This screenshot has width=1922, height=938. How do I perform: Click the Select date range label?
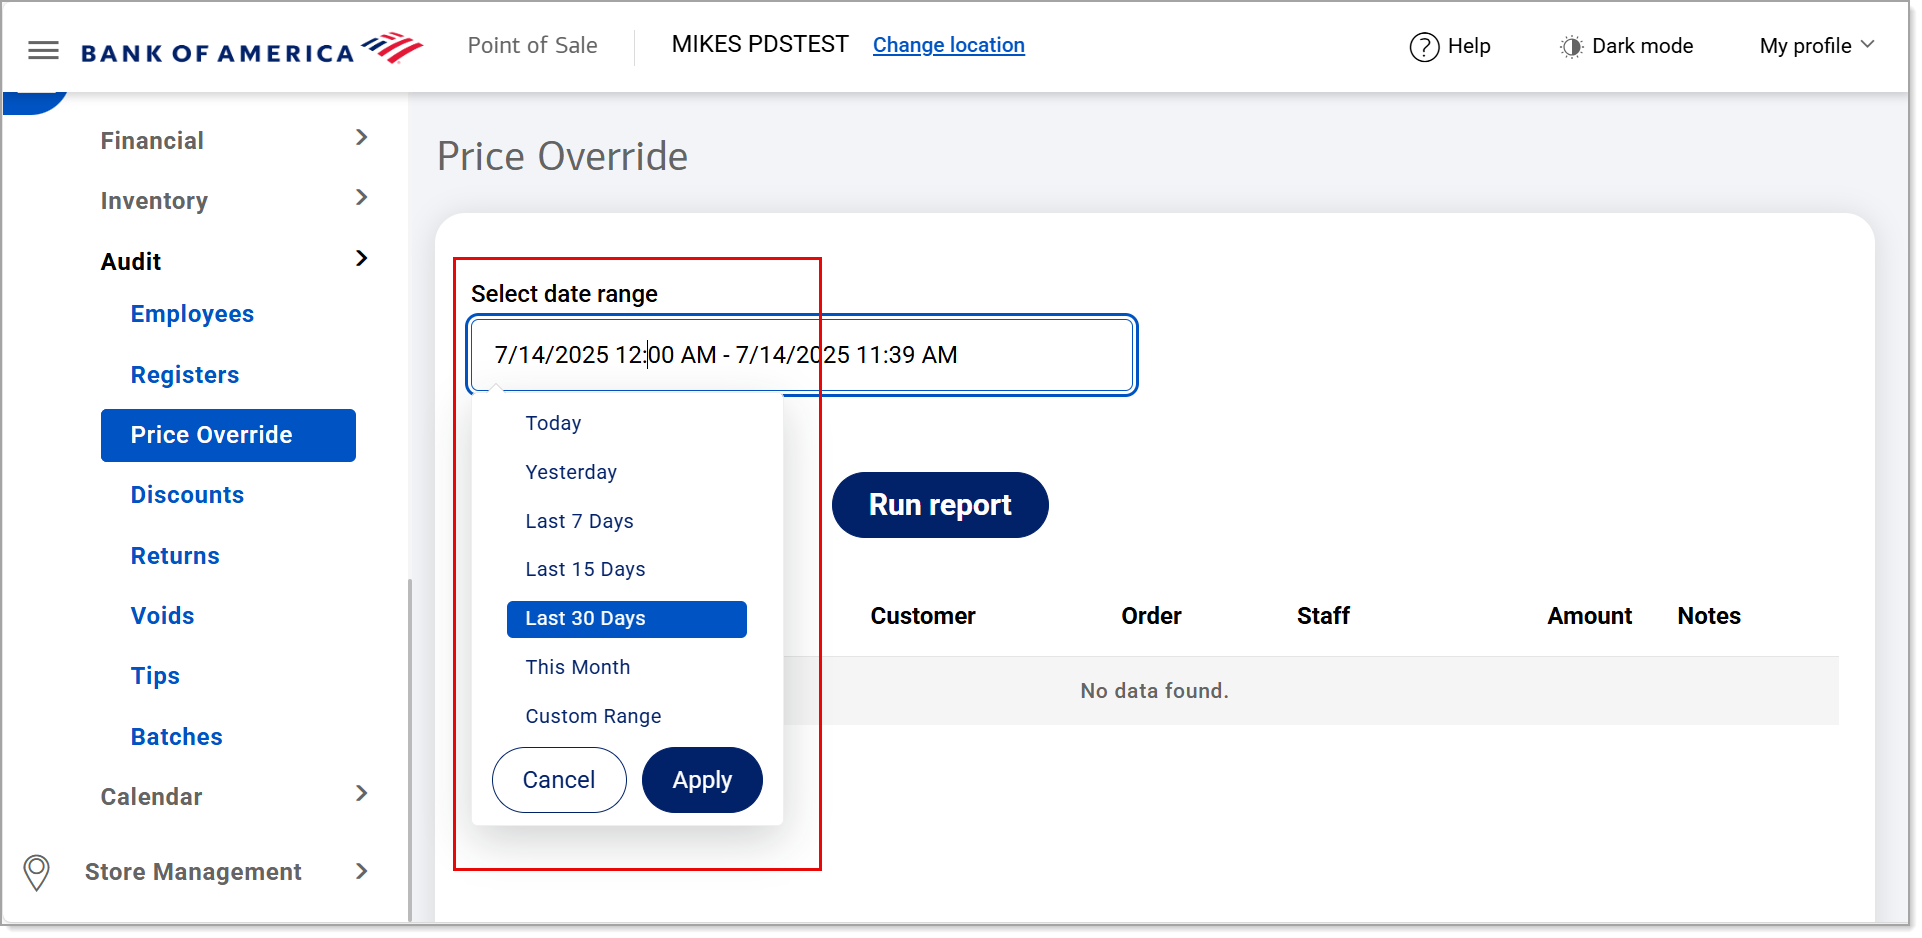tap(564, 294)
